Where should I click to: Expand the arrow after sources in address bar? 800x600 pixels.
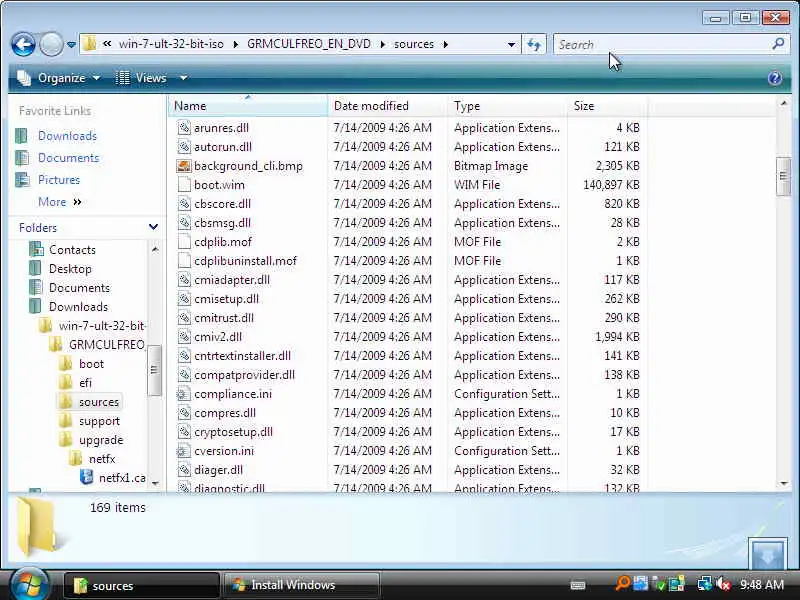[x=446, y=44]
